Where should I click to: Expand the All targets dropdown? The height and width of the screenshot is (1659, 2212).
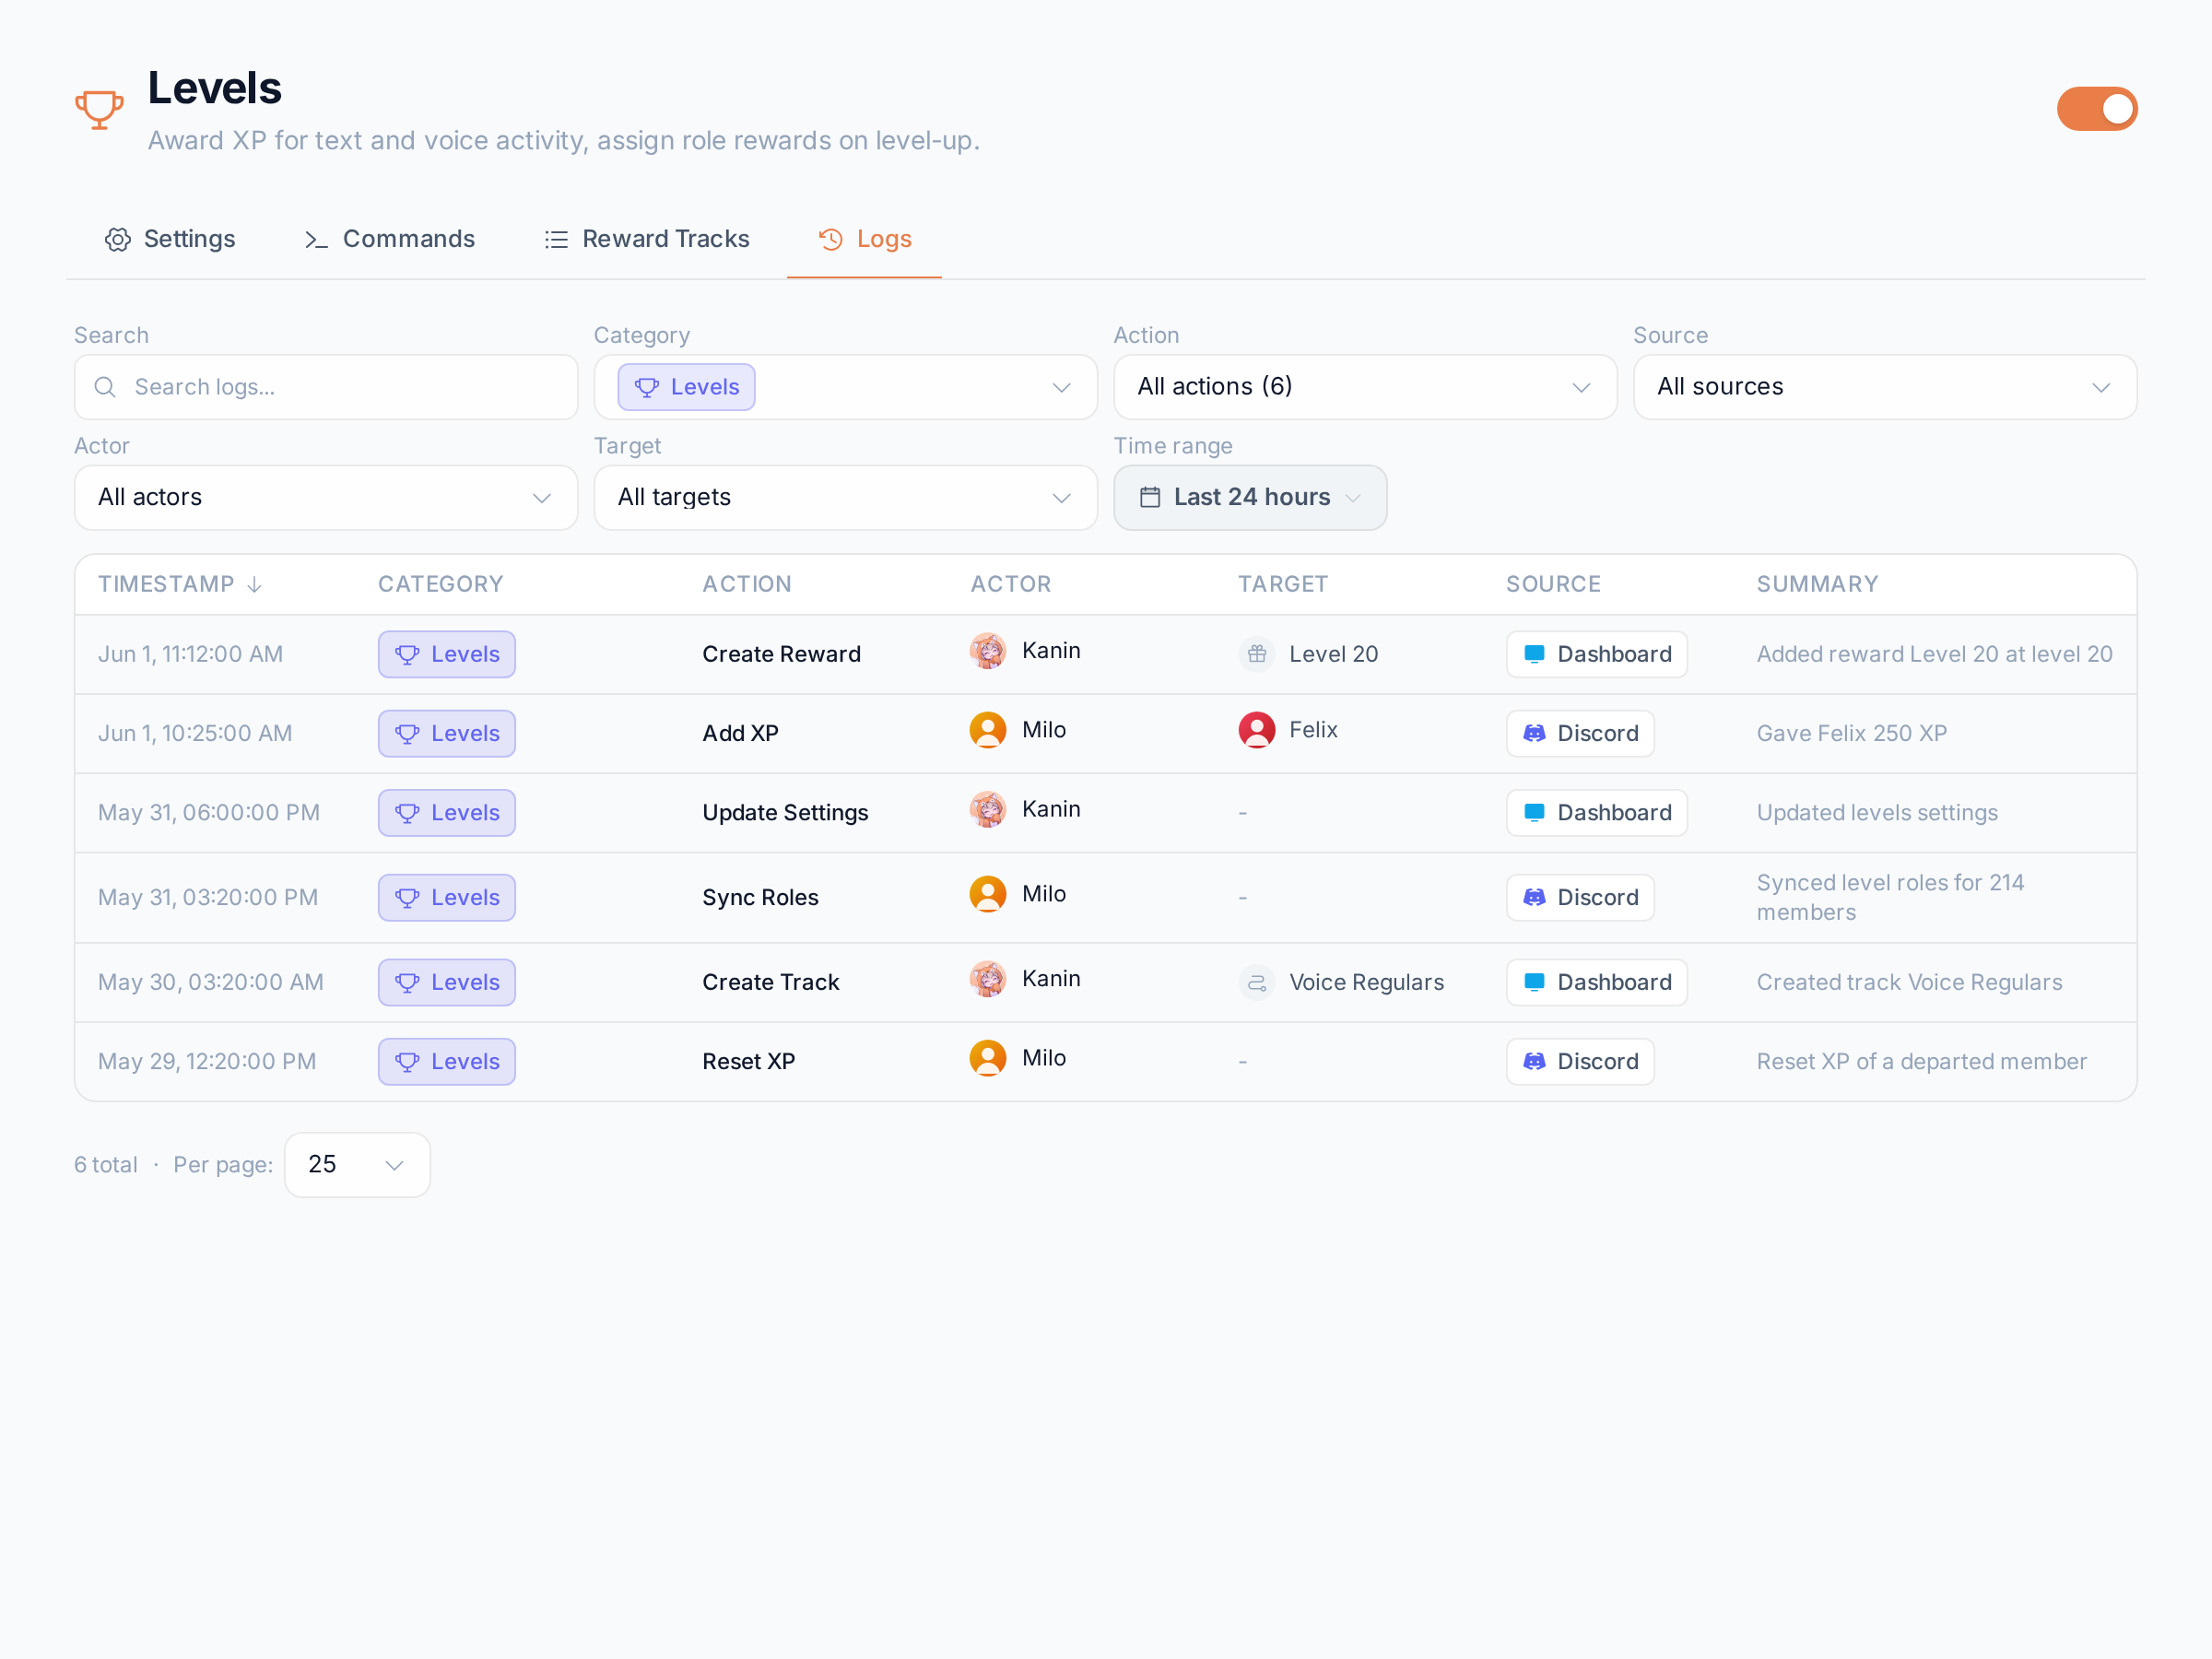[x=846, y=497]
